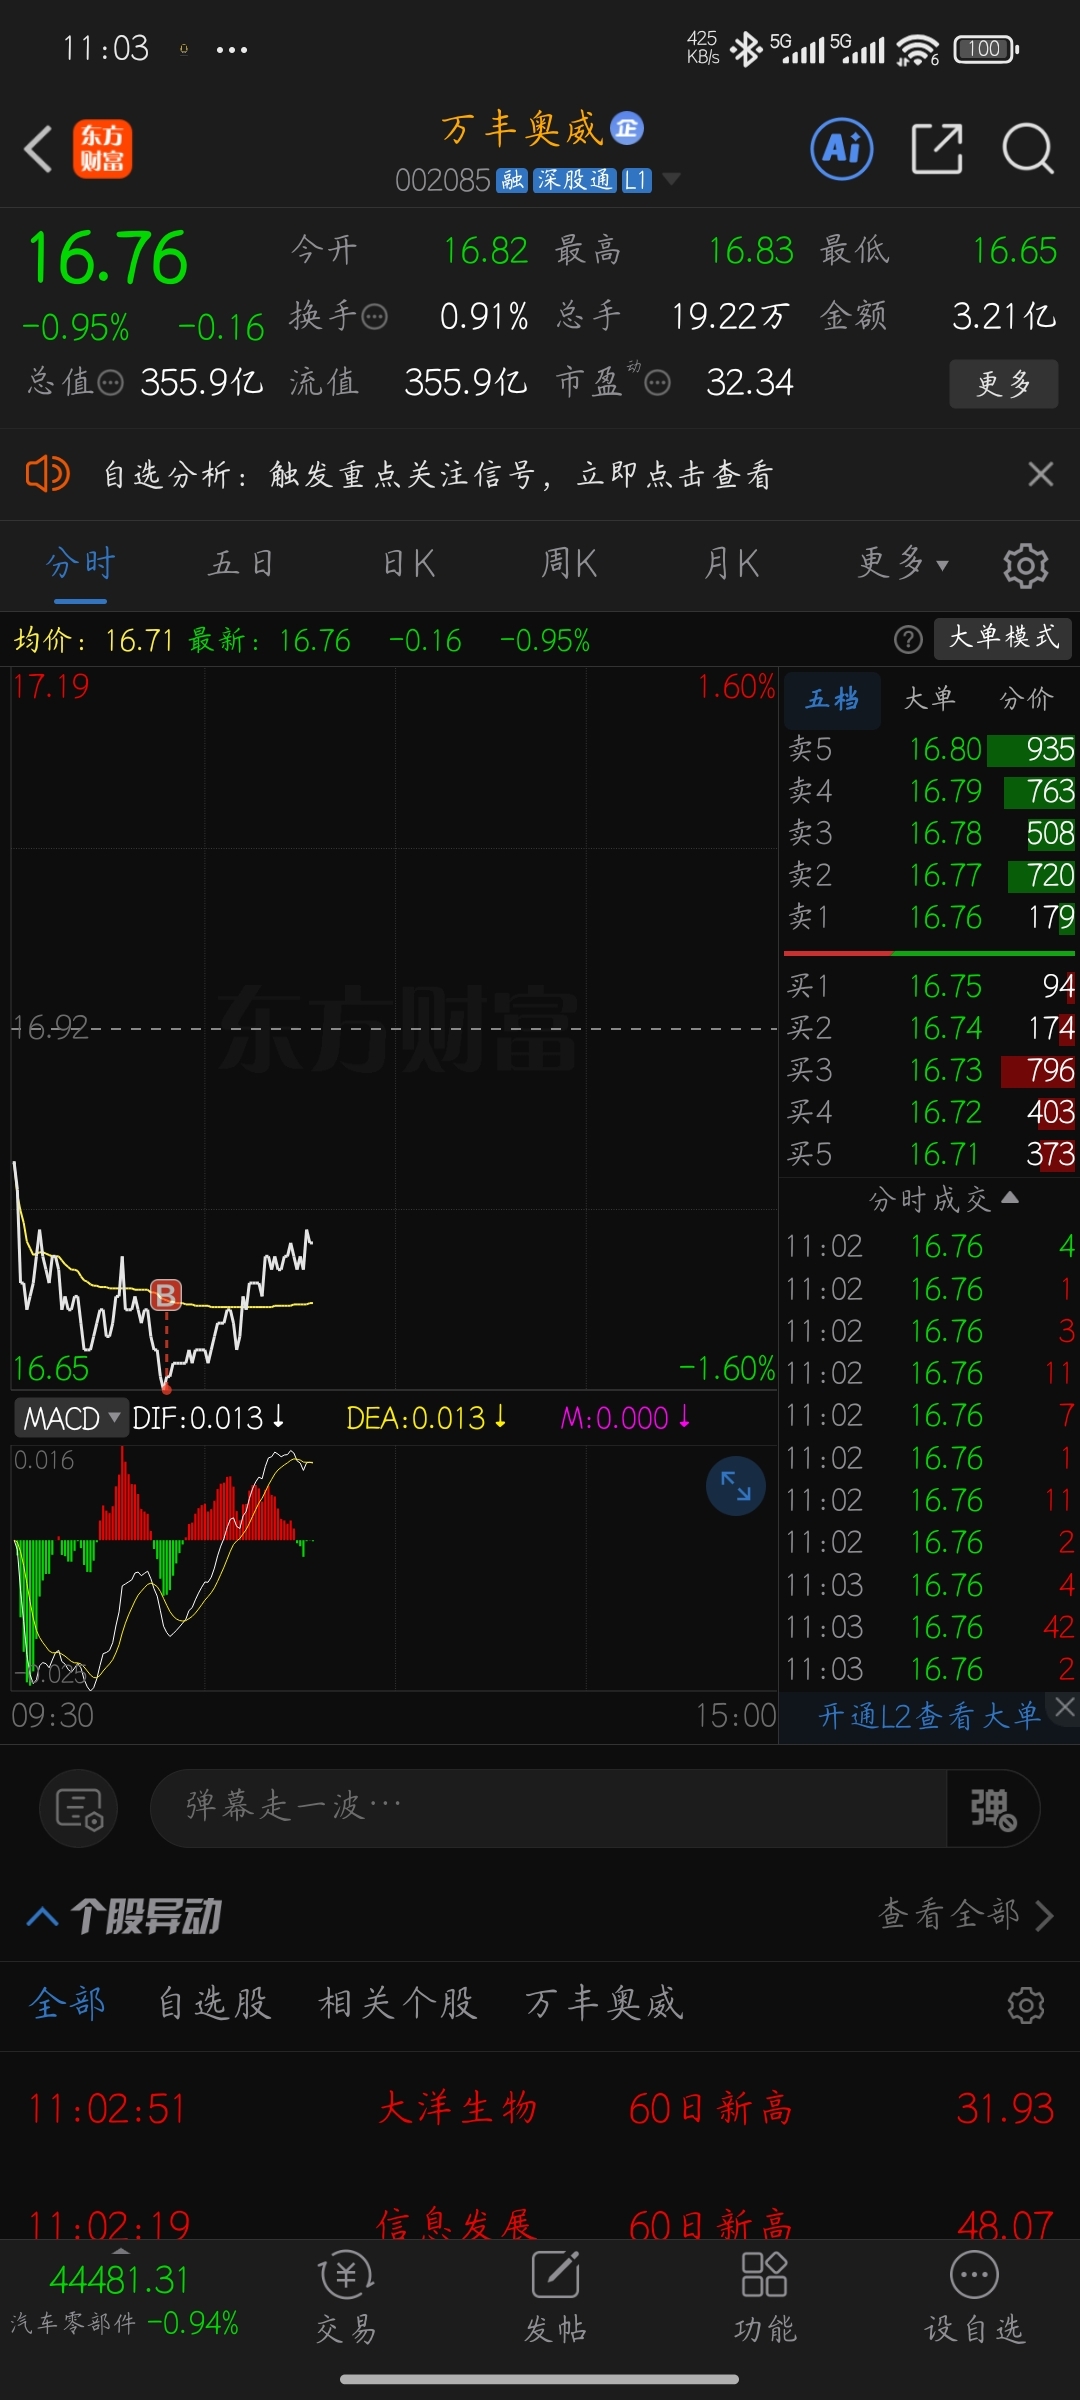1080x2400 pixels.
Task: Open 开通L2查看大单 link
Action: [x=930, y=1717]
